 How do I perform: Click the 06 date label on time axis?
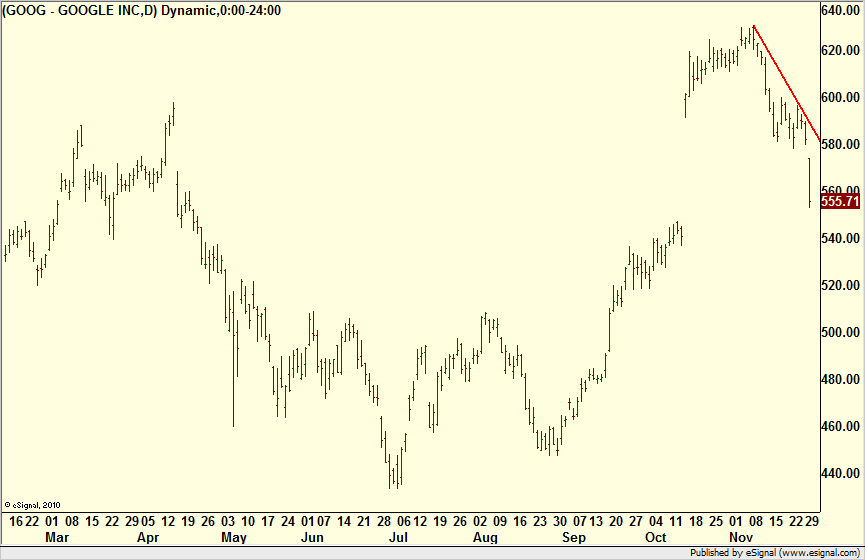click(404, 521)
